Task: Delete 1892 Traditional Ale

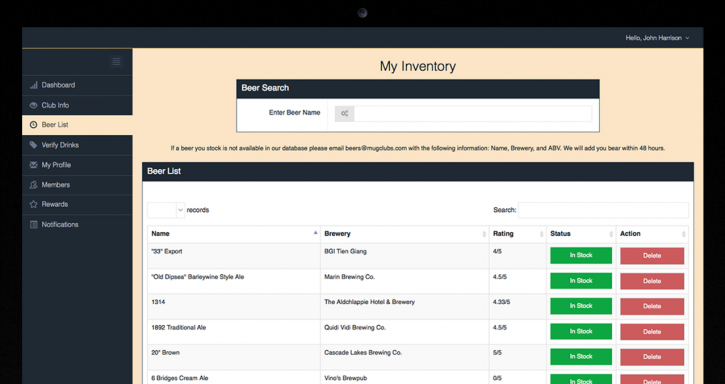Action: [x=652, y=332]
